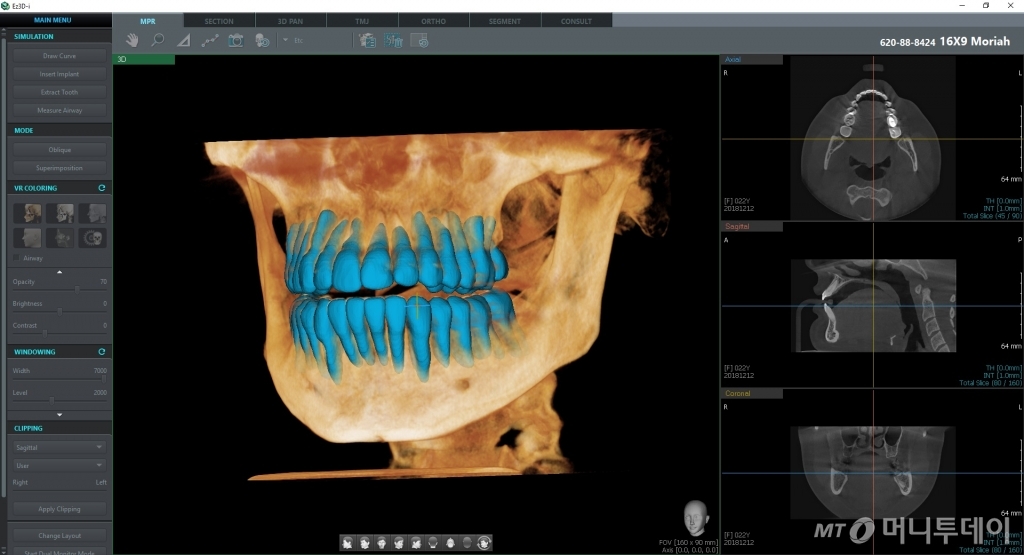Click the Measure Airway button
The width and height of the screenshot is (1024, 555).
point(59,110)
